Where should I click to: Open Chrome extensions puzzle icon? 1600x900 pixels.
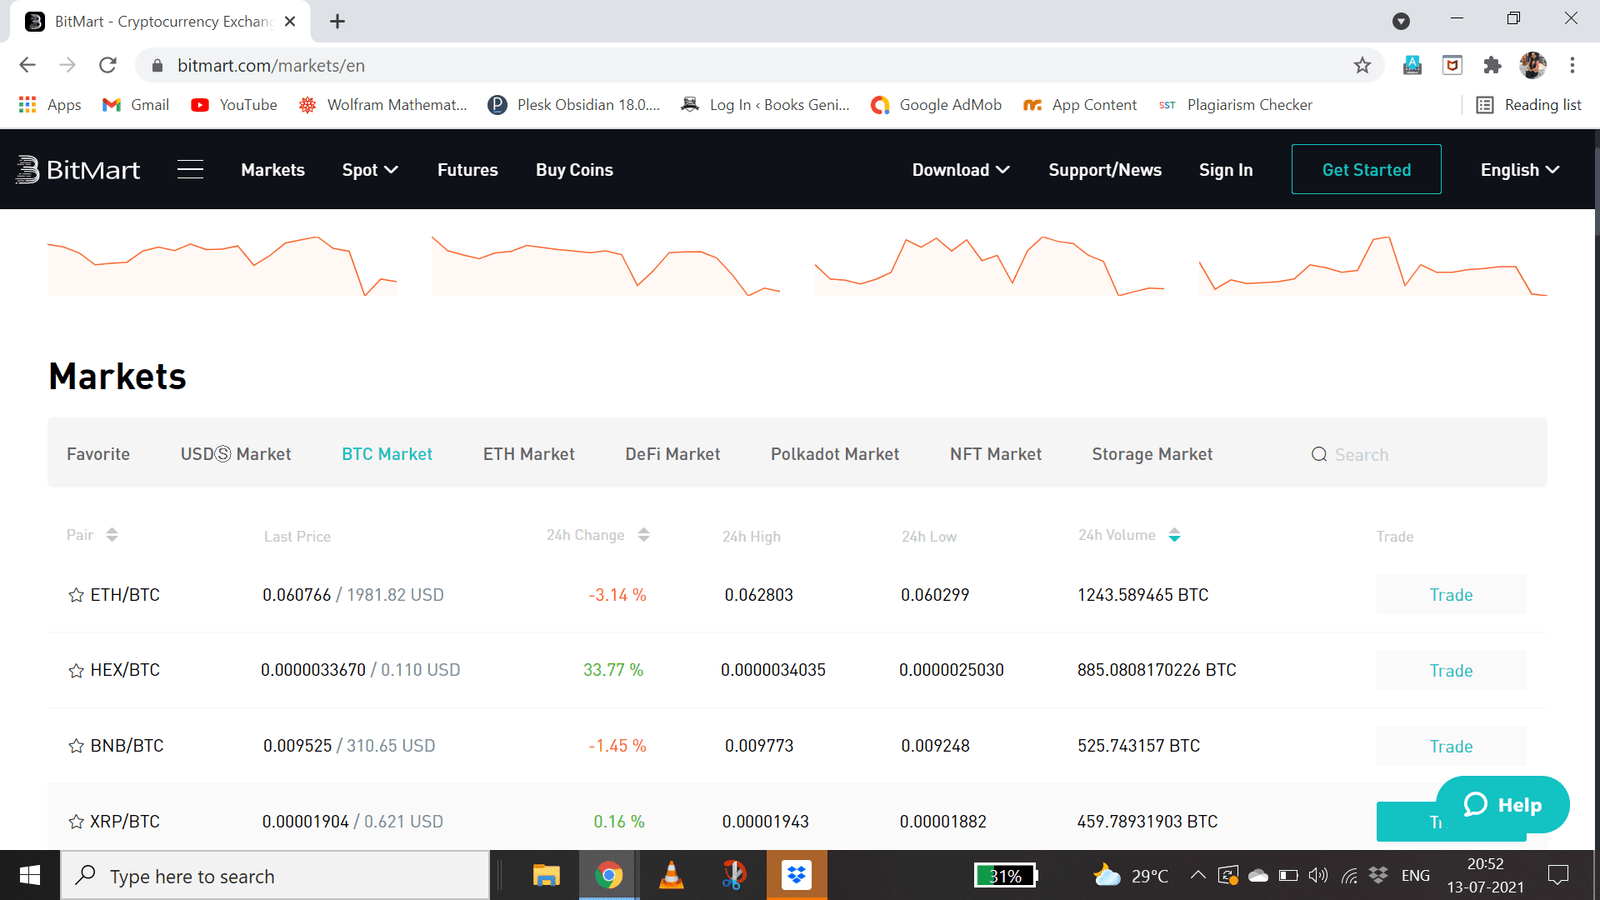click(x=1492, y=65)
